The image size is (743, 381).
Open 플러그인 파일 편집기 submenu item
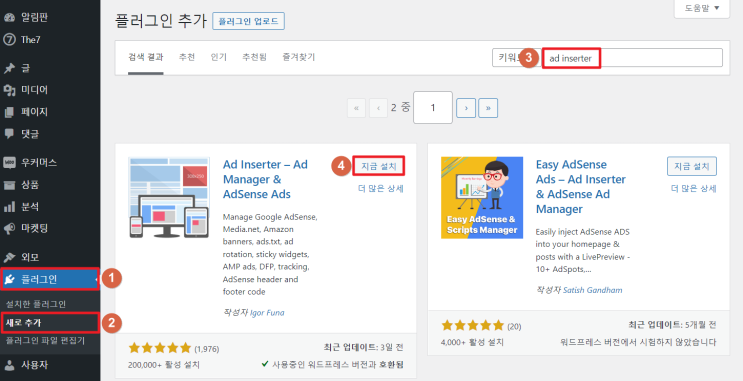tap(45, 340)
